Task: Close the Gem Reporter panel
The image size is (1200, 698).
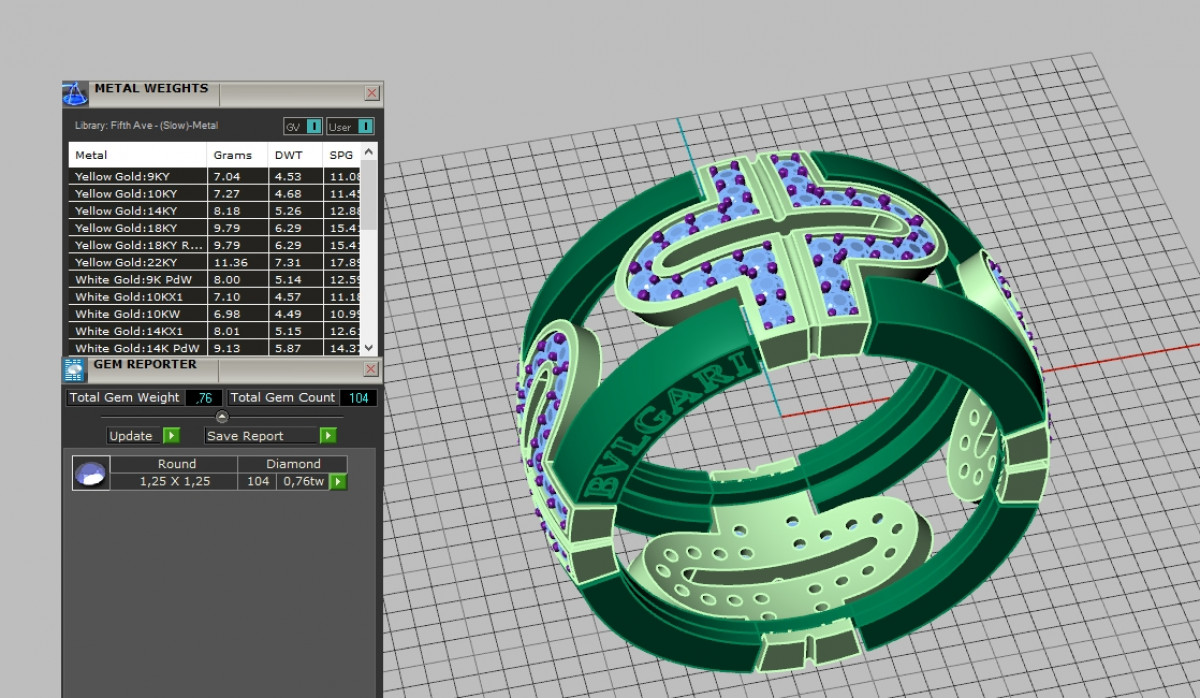Action: pyautogui.click(x=371, y=369)
